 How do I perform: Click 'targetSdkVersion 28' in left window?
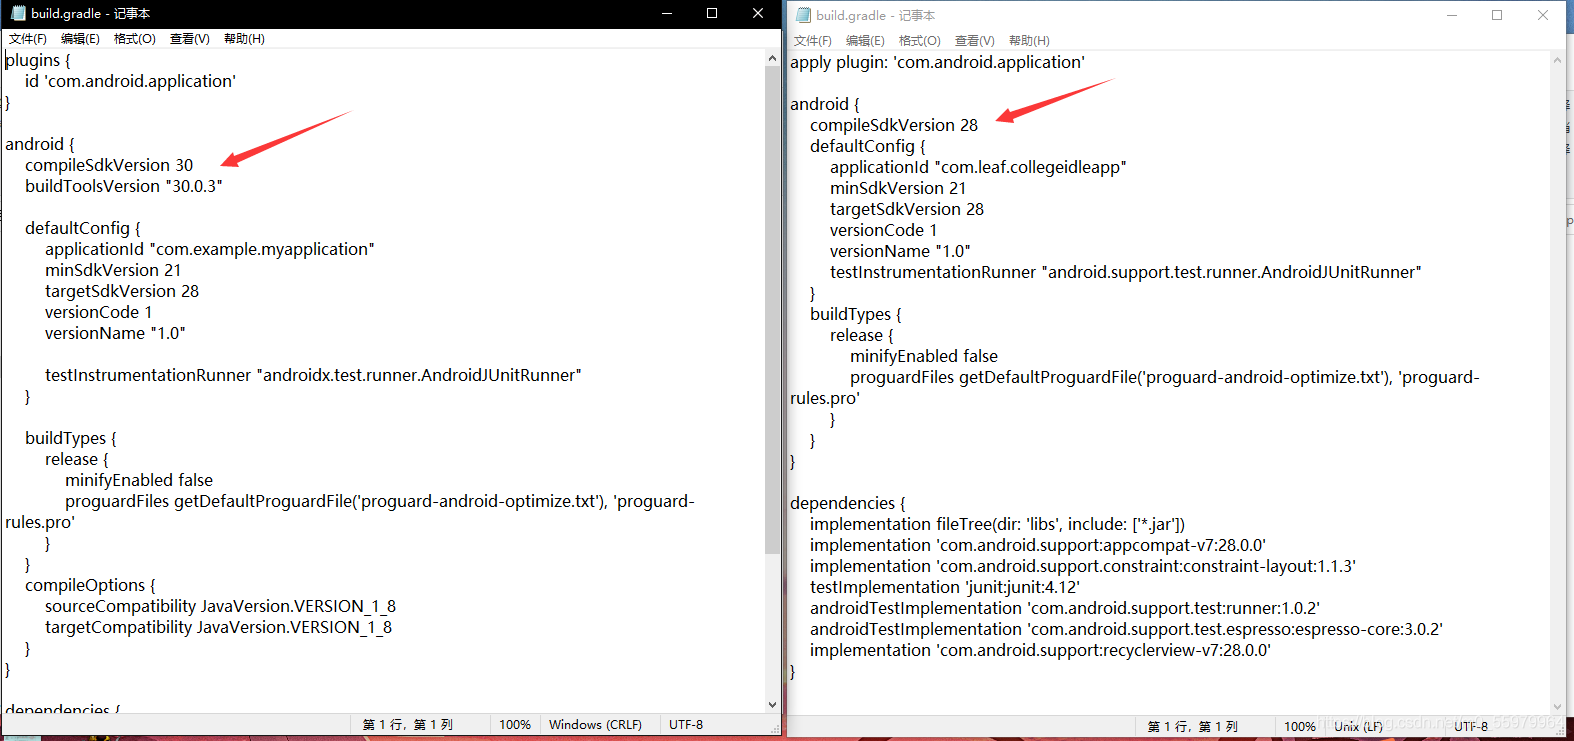click(122, 291)
